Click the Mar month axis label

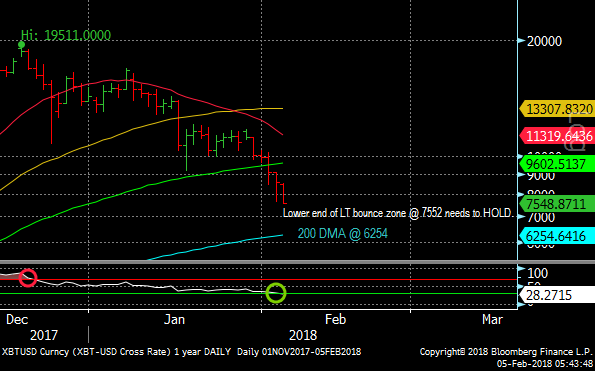(492, 319)
